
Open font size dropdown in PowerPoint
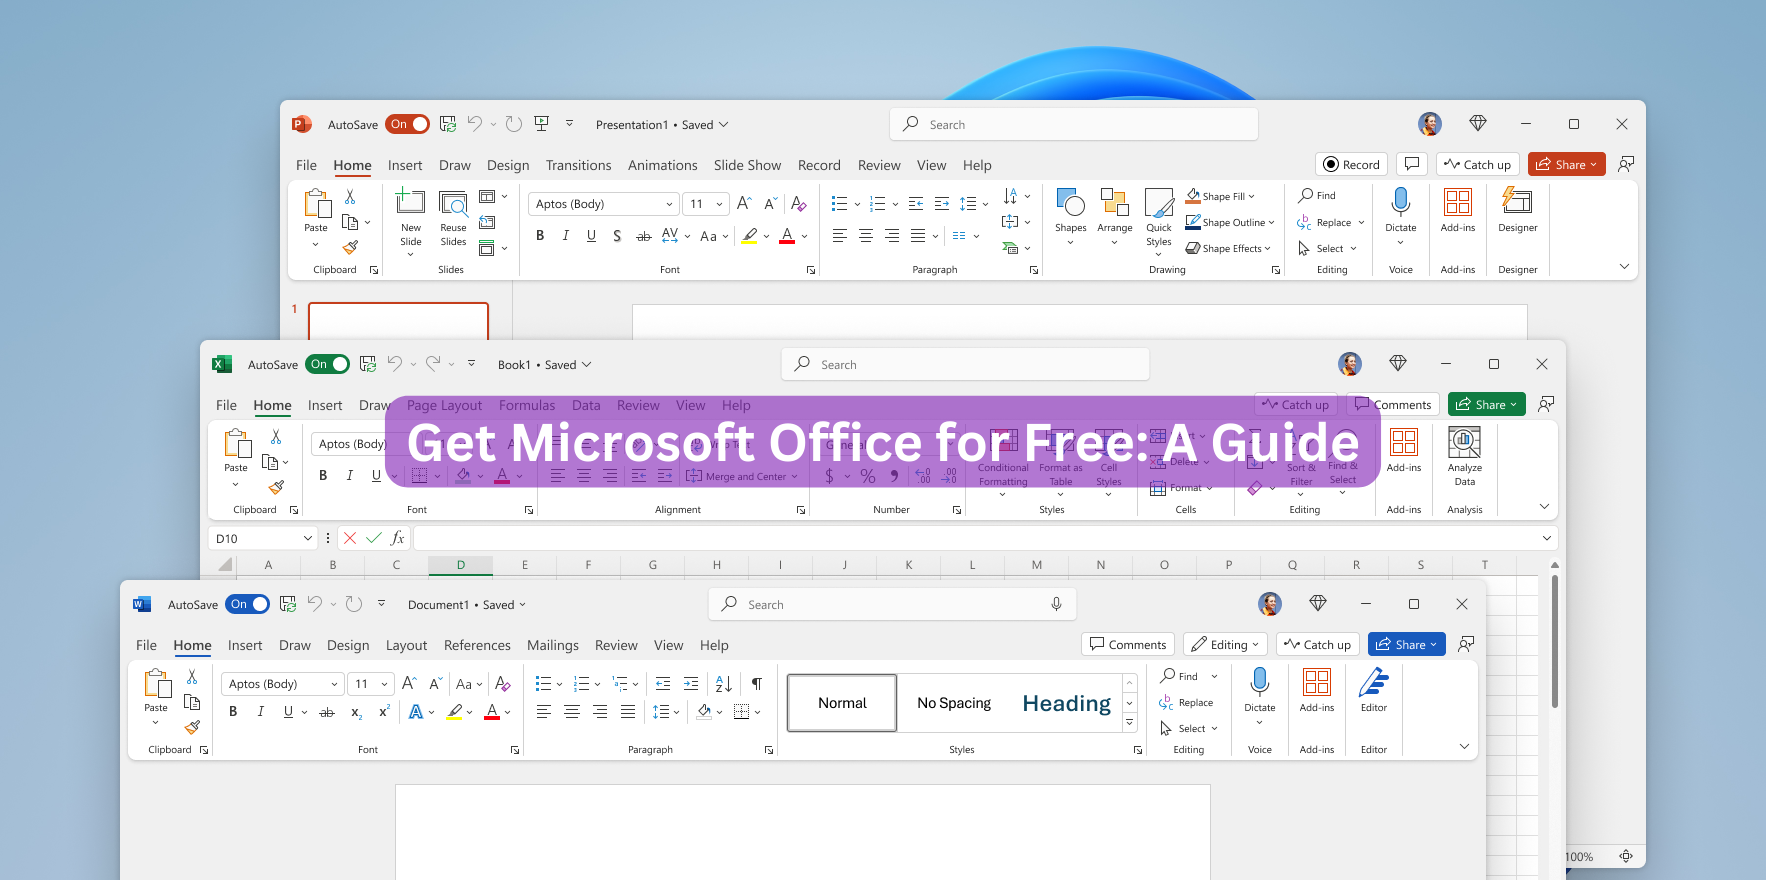point(719,204)
